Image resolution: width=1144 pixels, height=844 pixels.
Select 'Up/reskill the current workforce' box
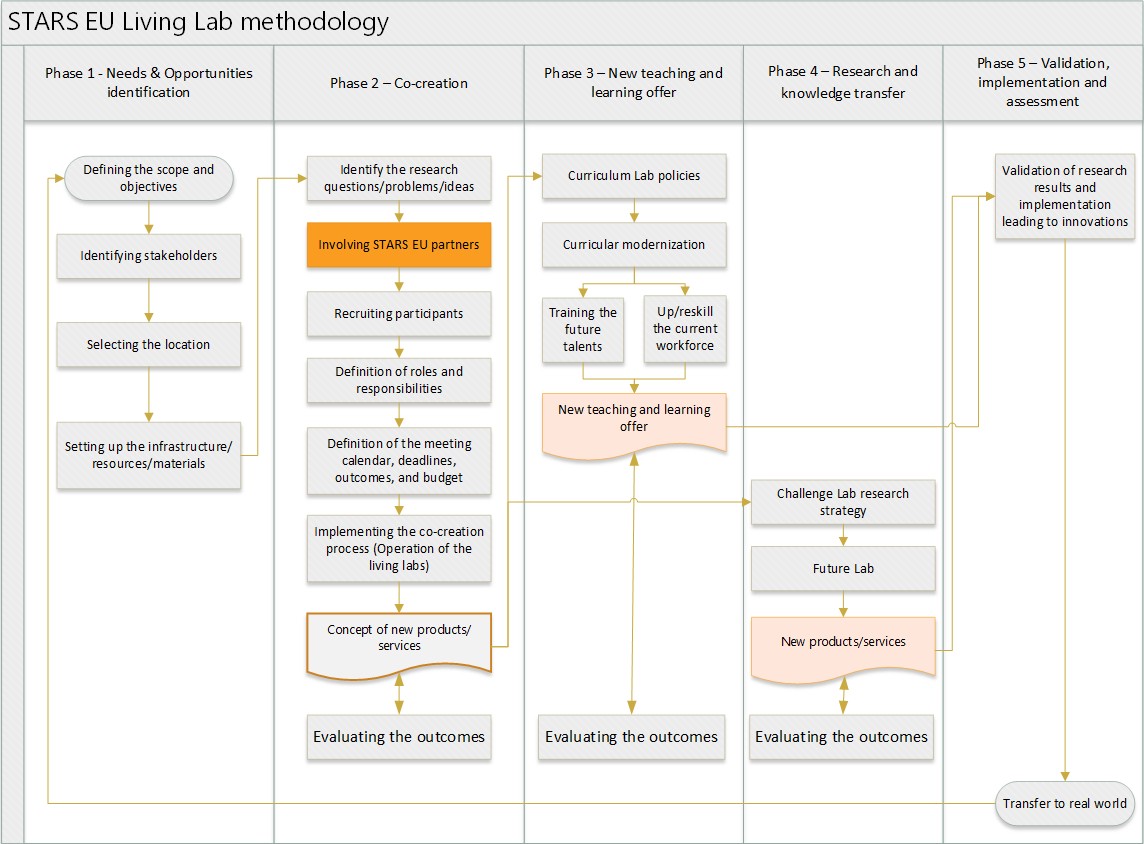tap(686, 329)
